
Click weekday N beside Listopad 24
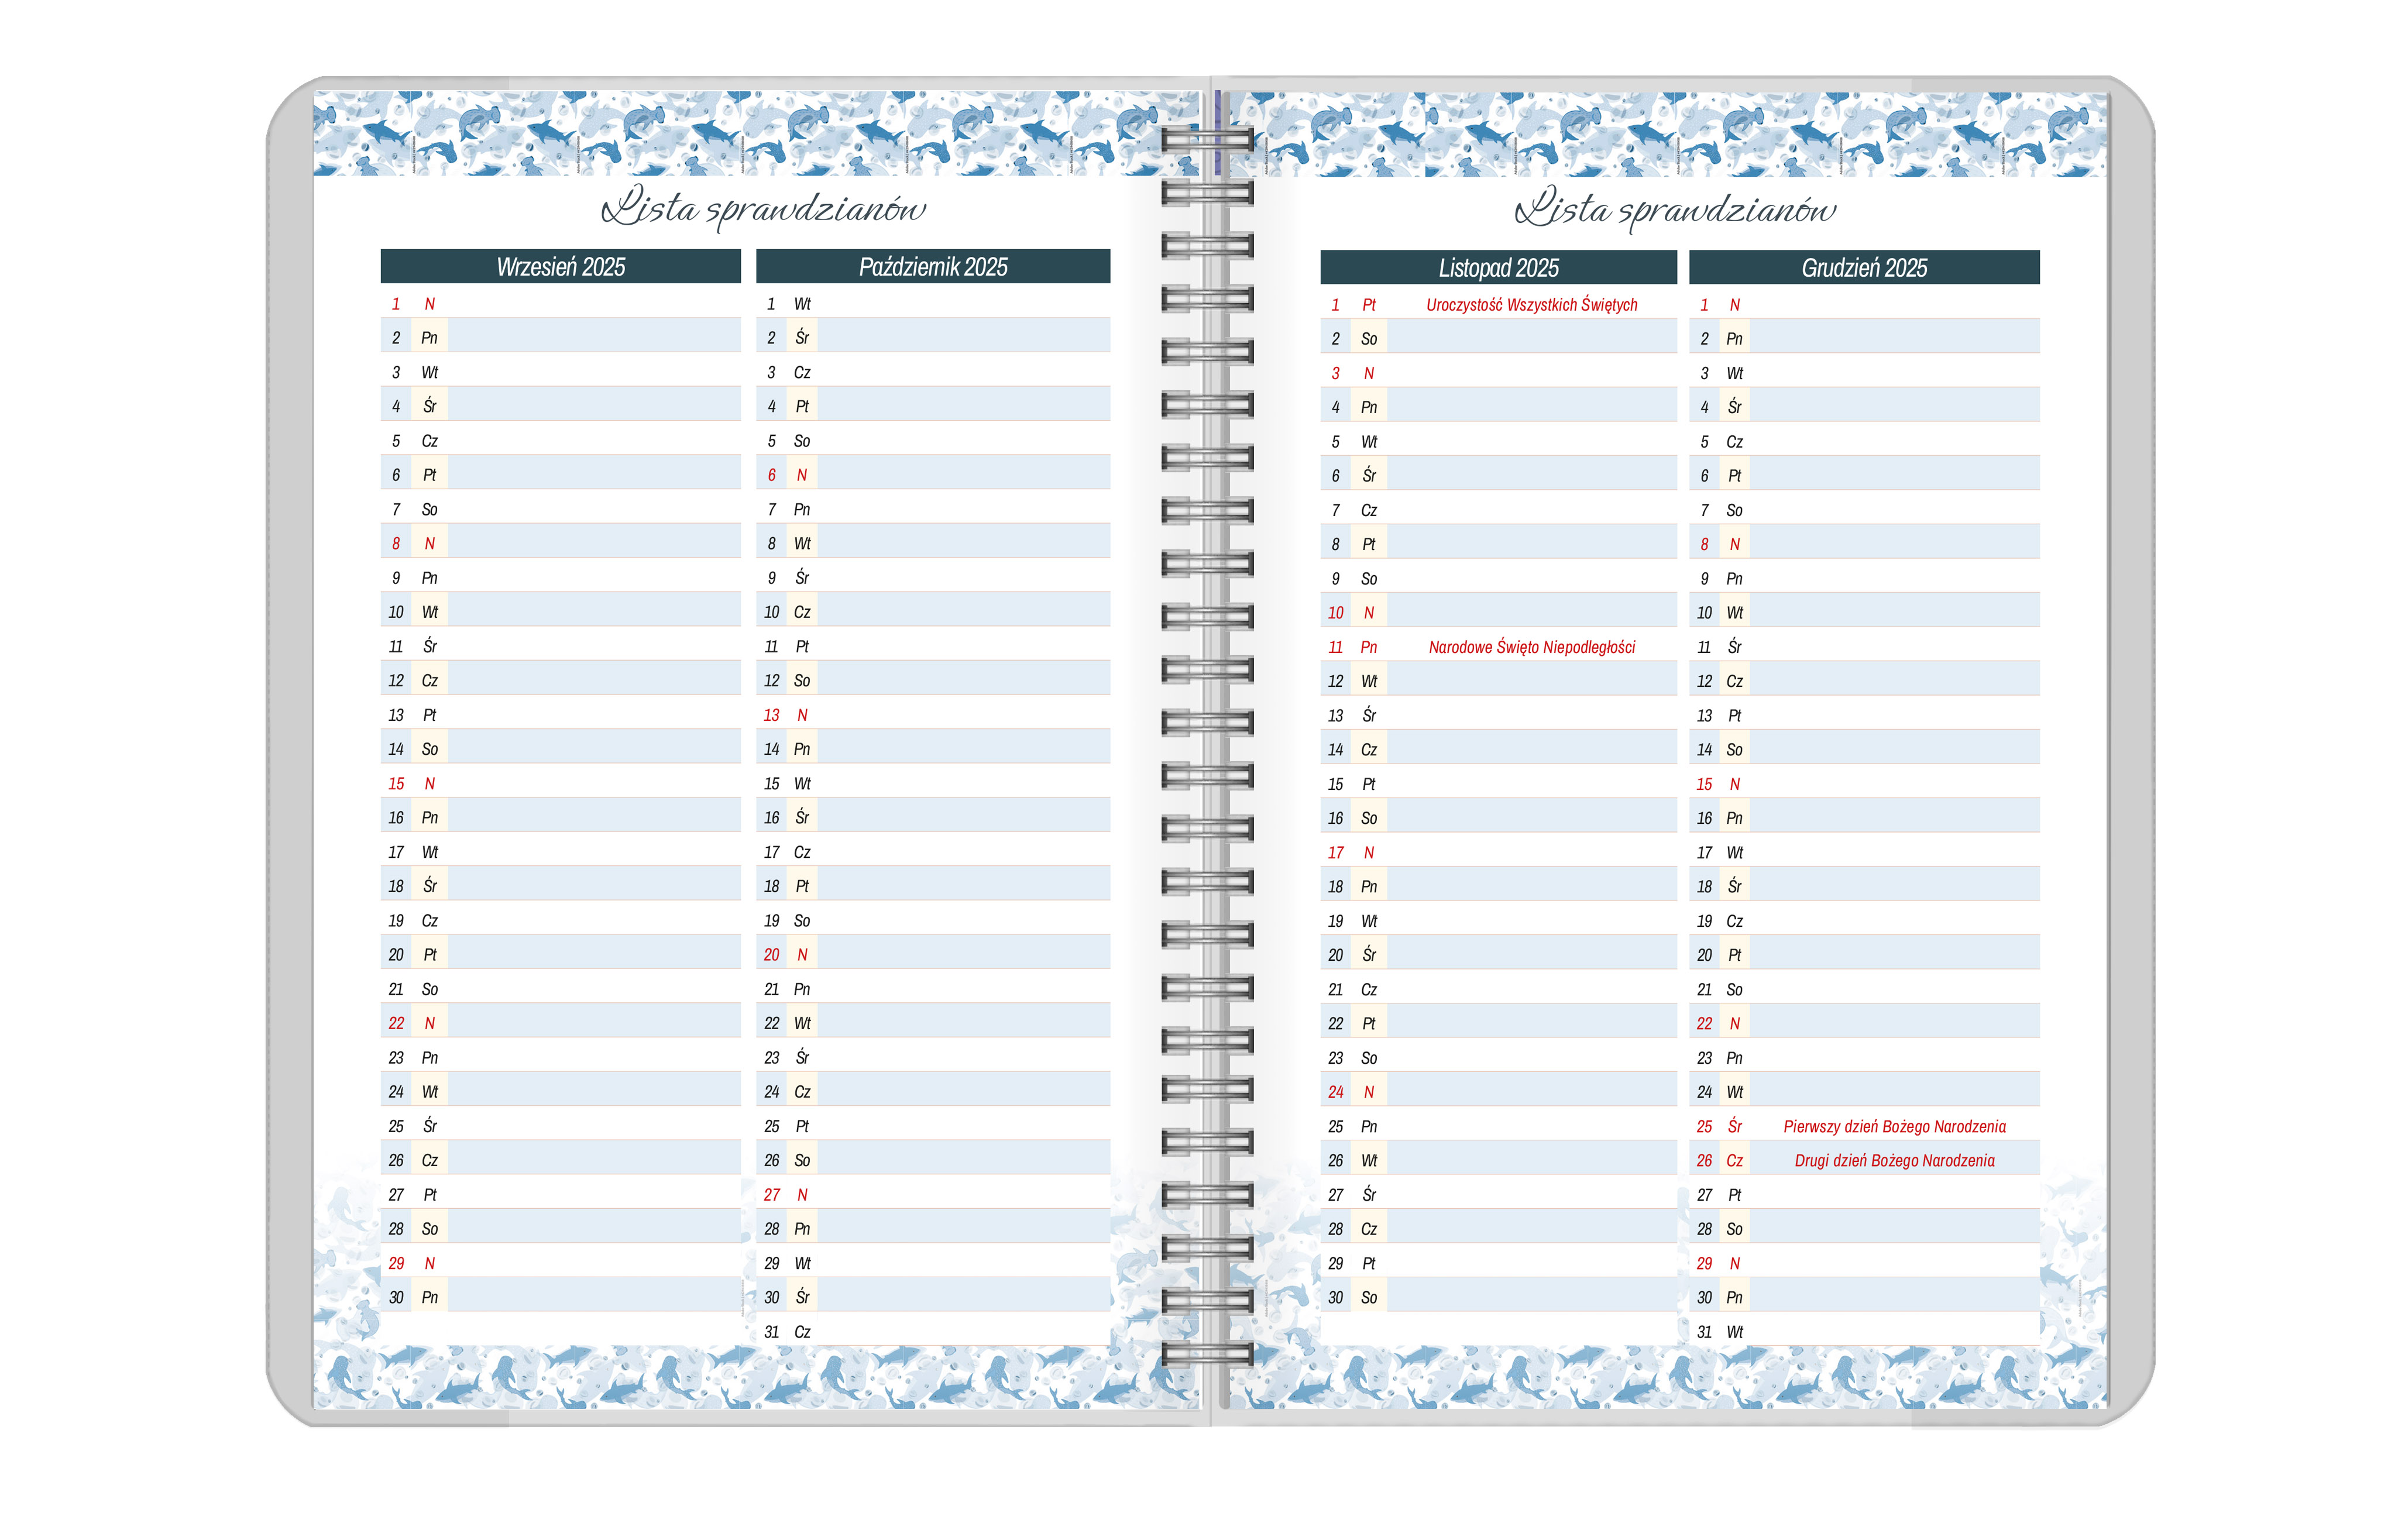click(1369, 1092)
